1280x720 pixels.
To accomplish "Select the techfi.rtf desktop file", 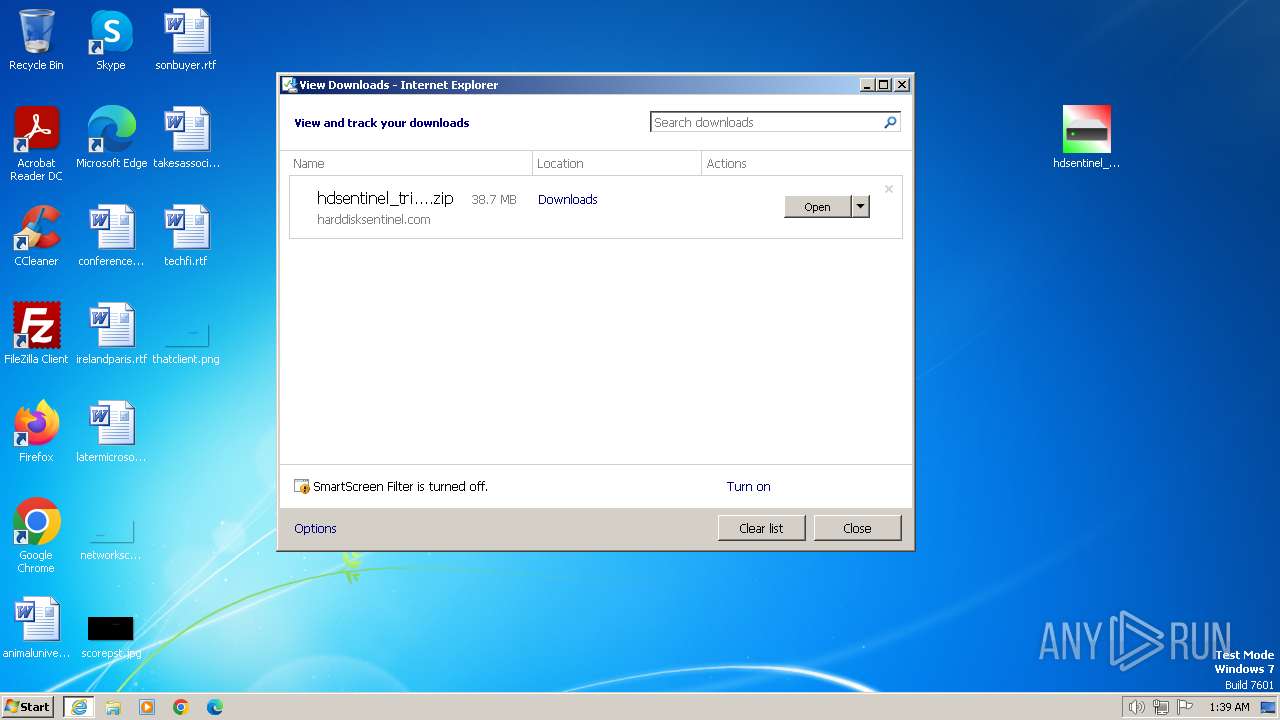I will (186, 235).
